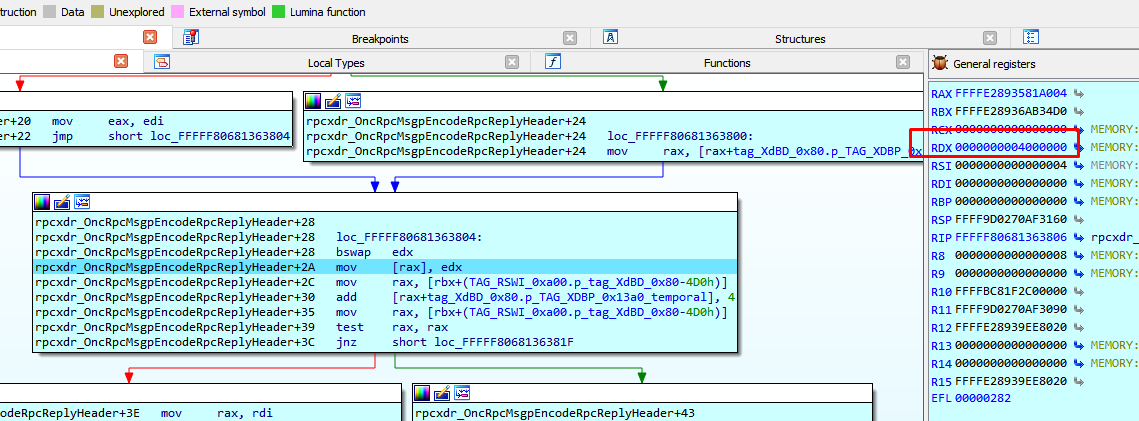Click jump arrow next to RSP value
The width and height of the screenshot is (1139, 421).
[x=1079, y=219]
